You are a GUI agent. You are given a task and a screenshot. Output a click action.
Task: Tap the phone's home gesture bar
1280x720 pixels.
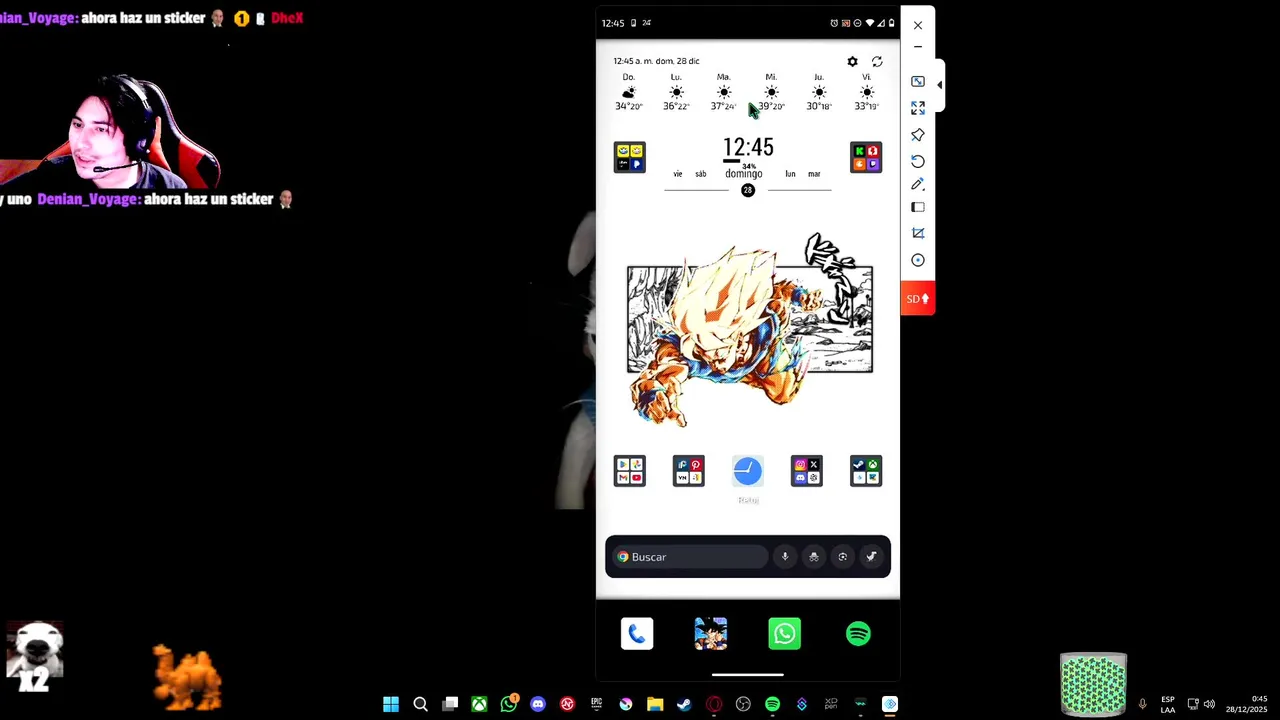[x=748, y=675]
